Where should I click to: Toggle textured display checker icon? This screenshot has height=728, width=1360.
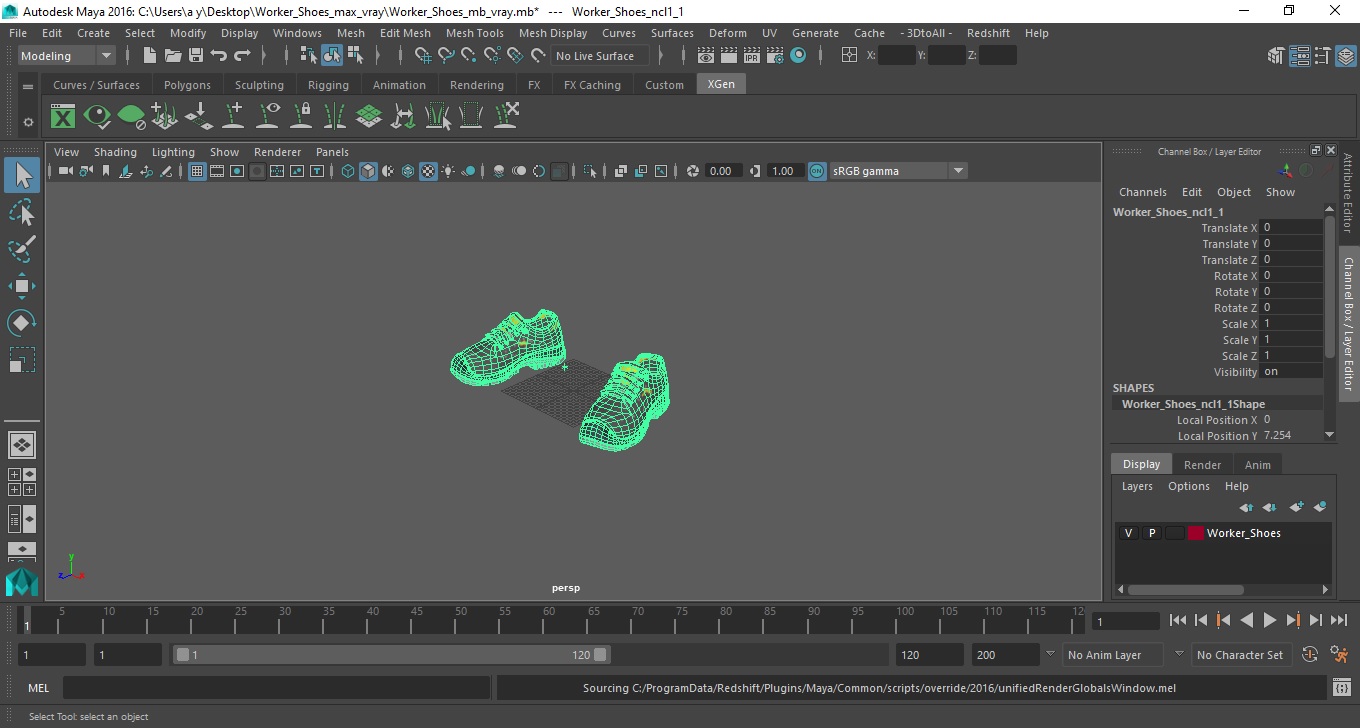coord(428,171)
